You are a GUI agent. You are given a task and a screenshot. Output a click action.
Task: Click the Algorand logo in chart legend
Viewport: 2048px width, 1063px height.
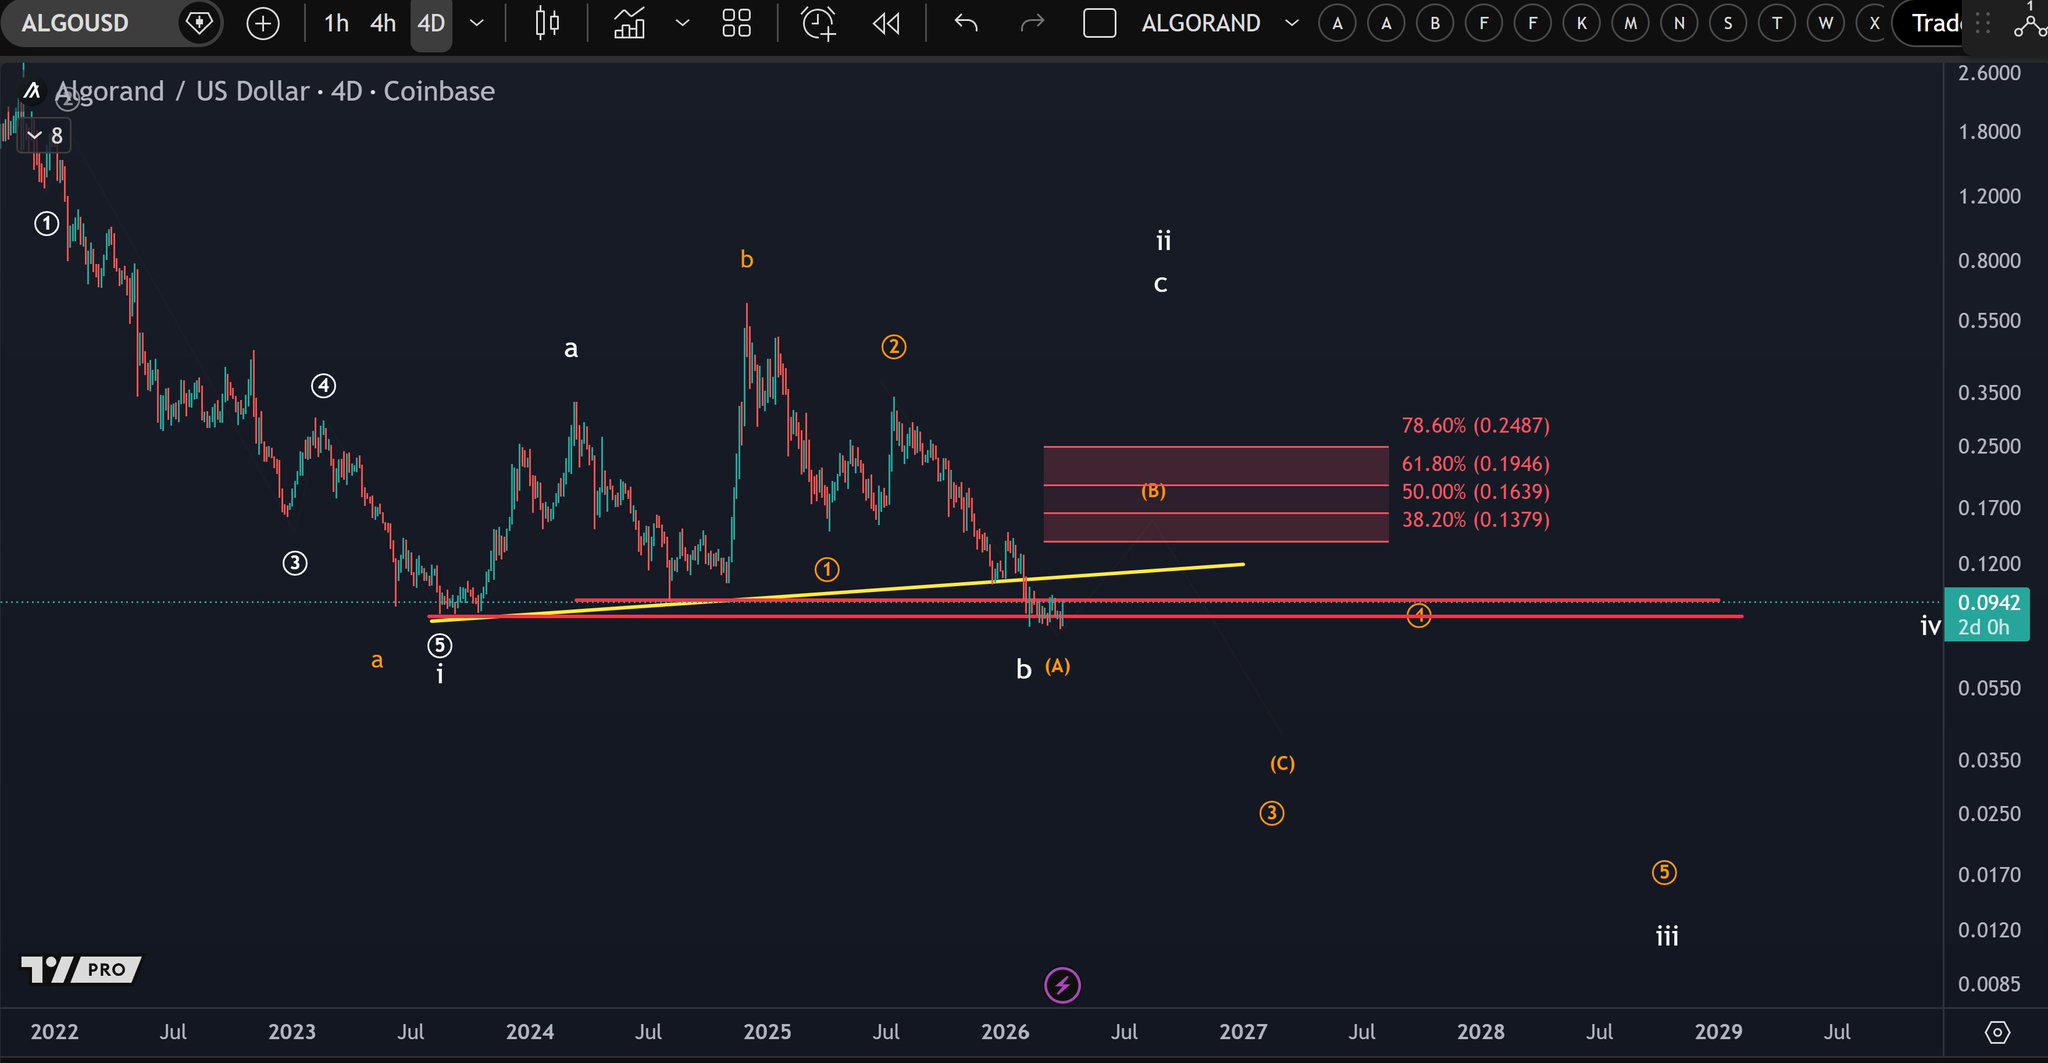click(32, 91)
